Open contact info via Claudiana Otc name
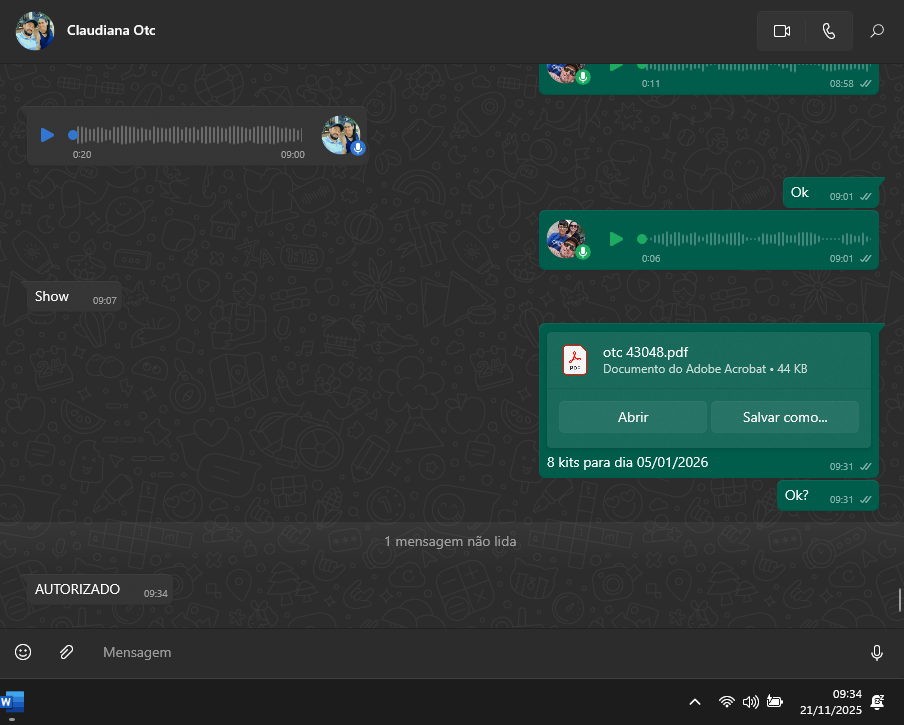This screenshot has width=904, height=725. [111, 30]
